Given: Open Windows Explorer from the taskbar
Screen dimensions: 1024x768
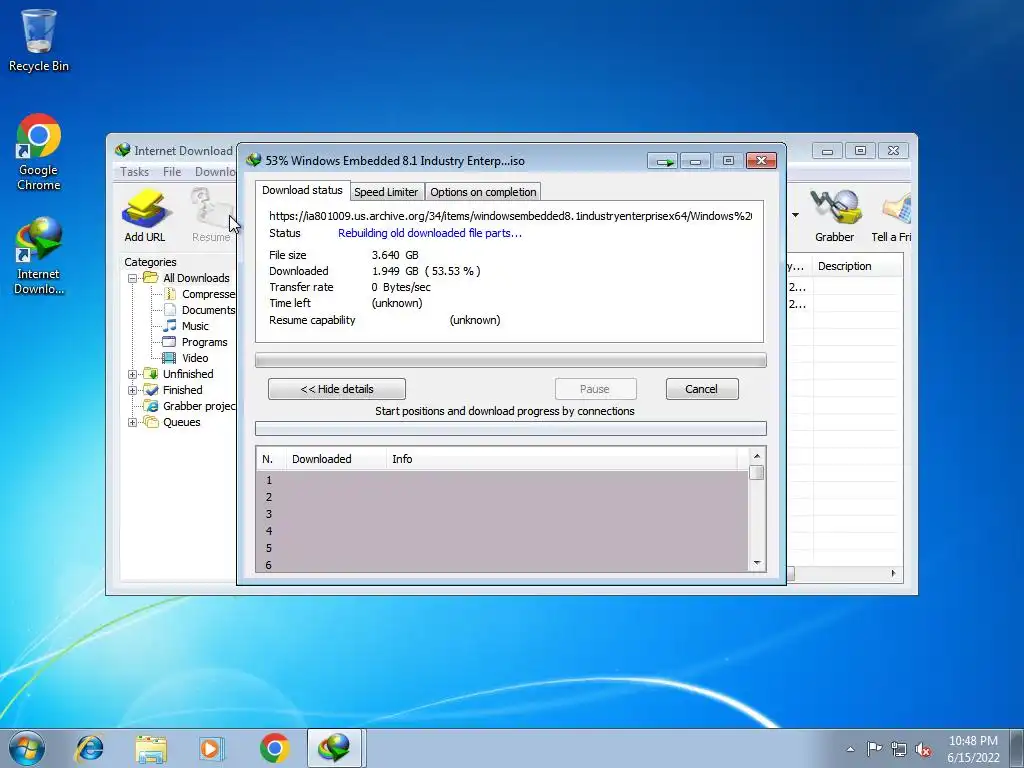Looking at the screenshot, I should click(x=151, y=748).
